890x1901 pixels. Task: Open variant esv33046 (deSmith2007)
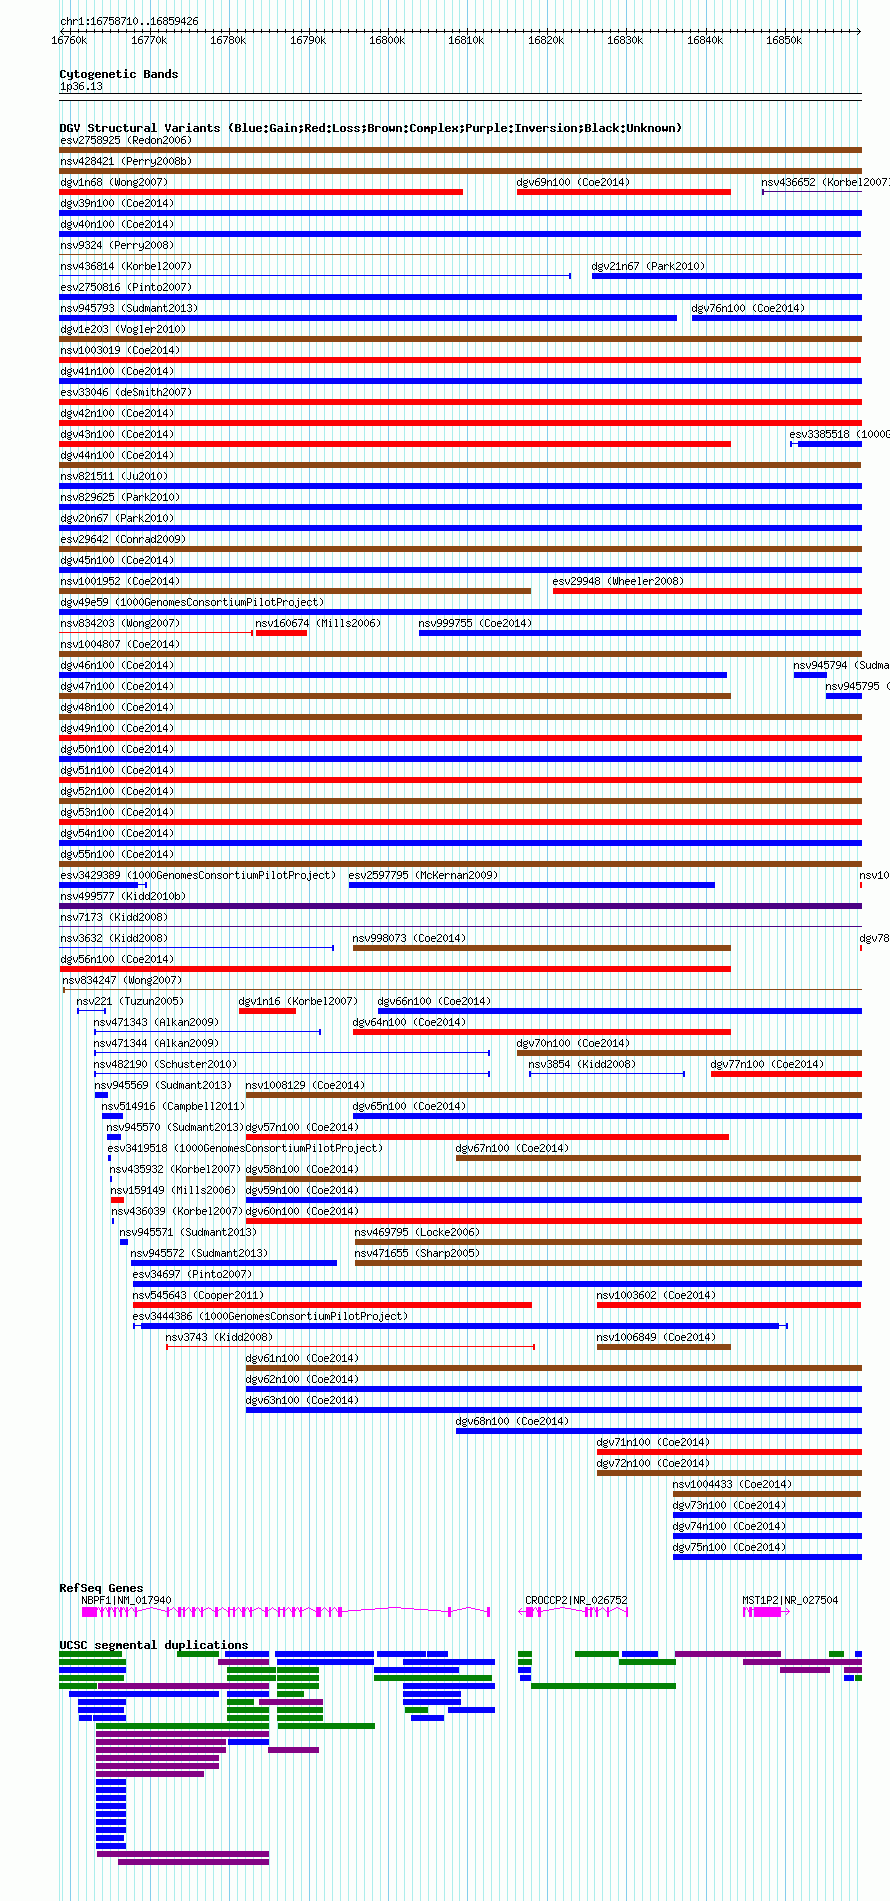pyautogui.click(x=126, y=392)
